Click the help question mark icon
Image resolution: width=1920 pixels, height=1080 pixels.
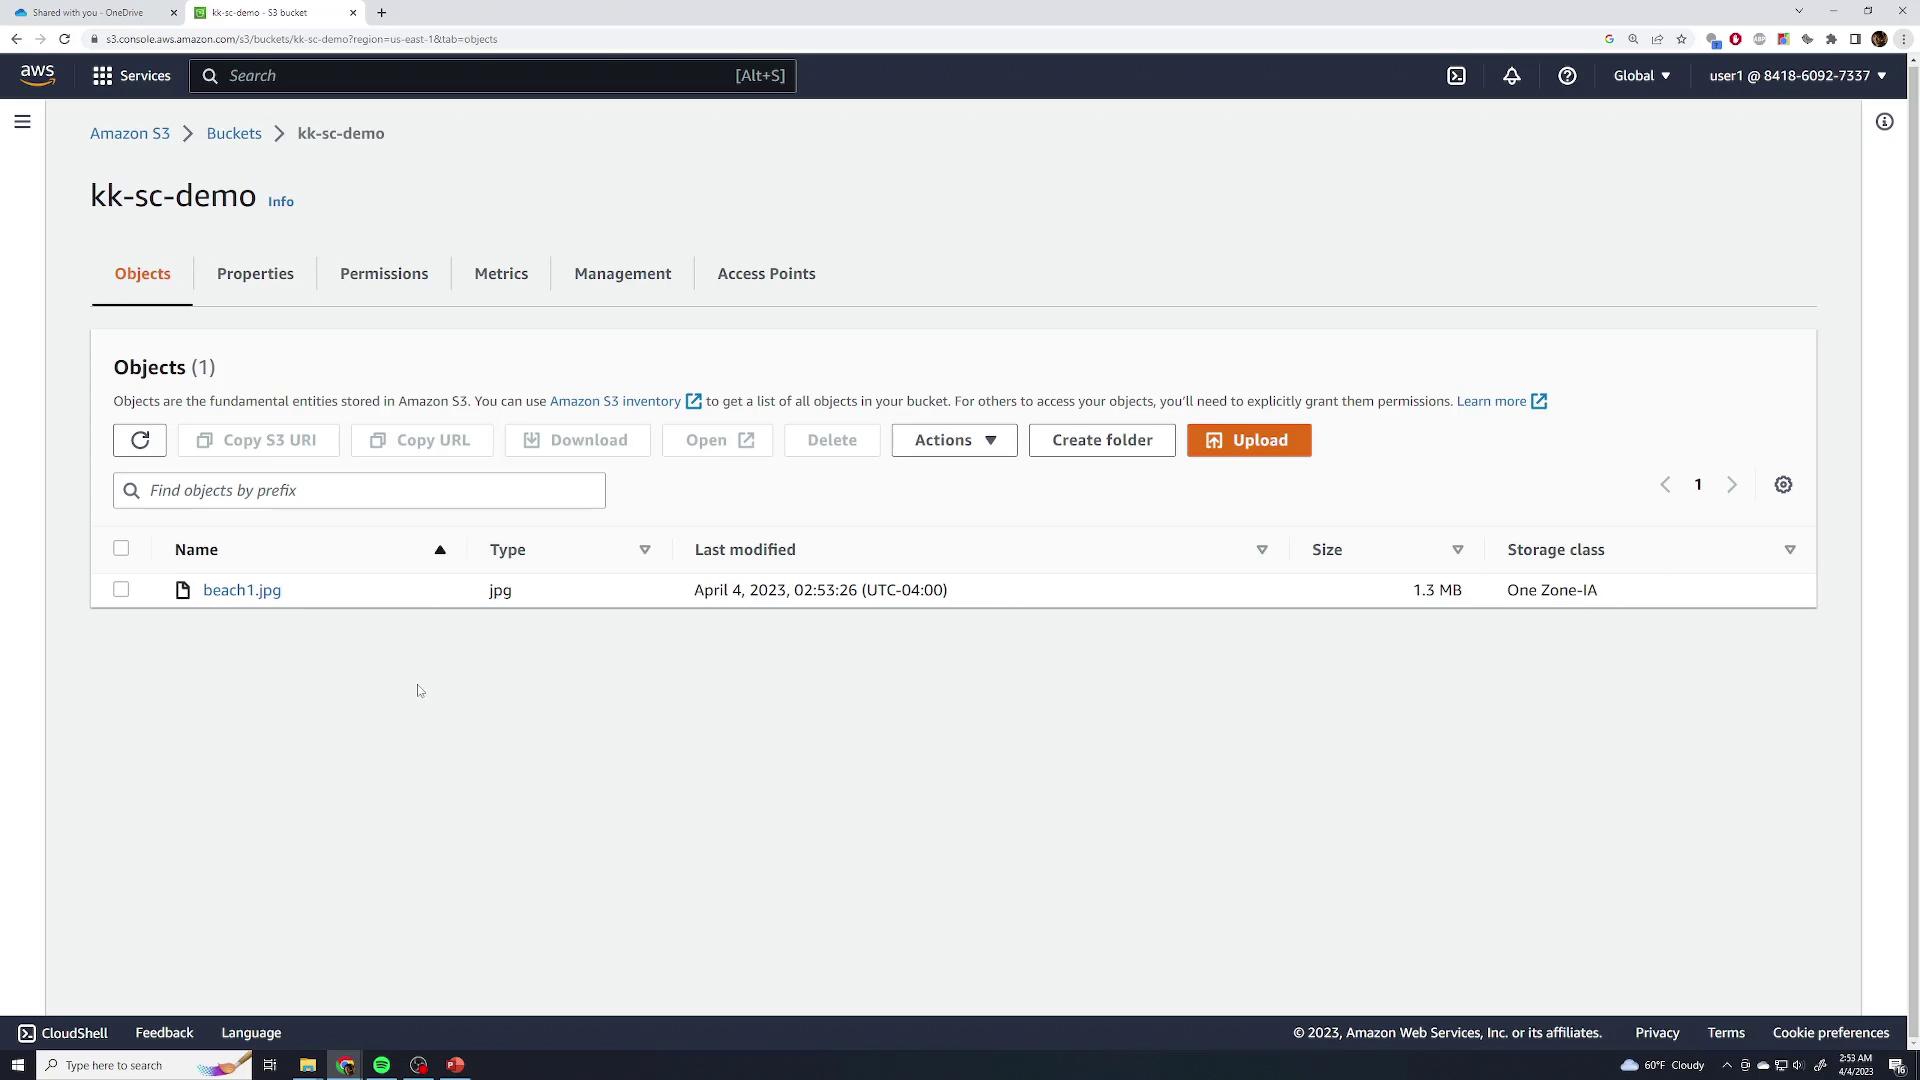[1567, 76]
